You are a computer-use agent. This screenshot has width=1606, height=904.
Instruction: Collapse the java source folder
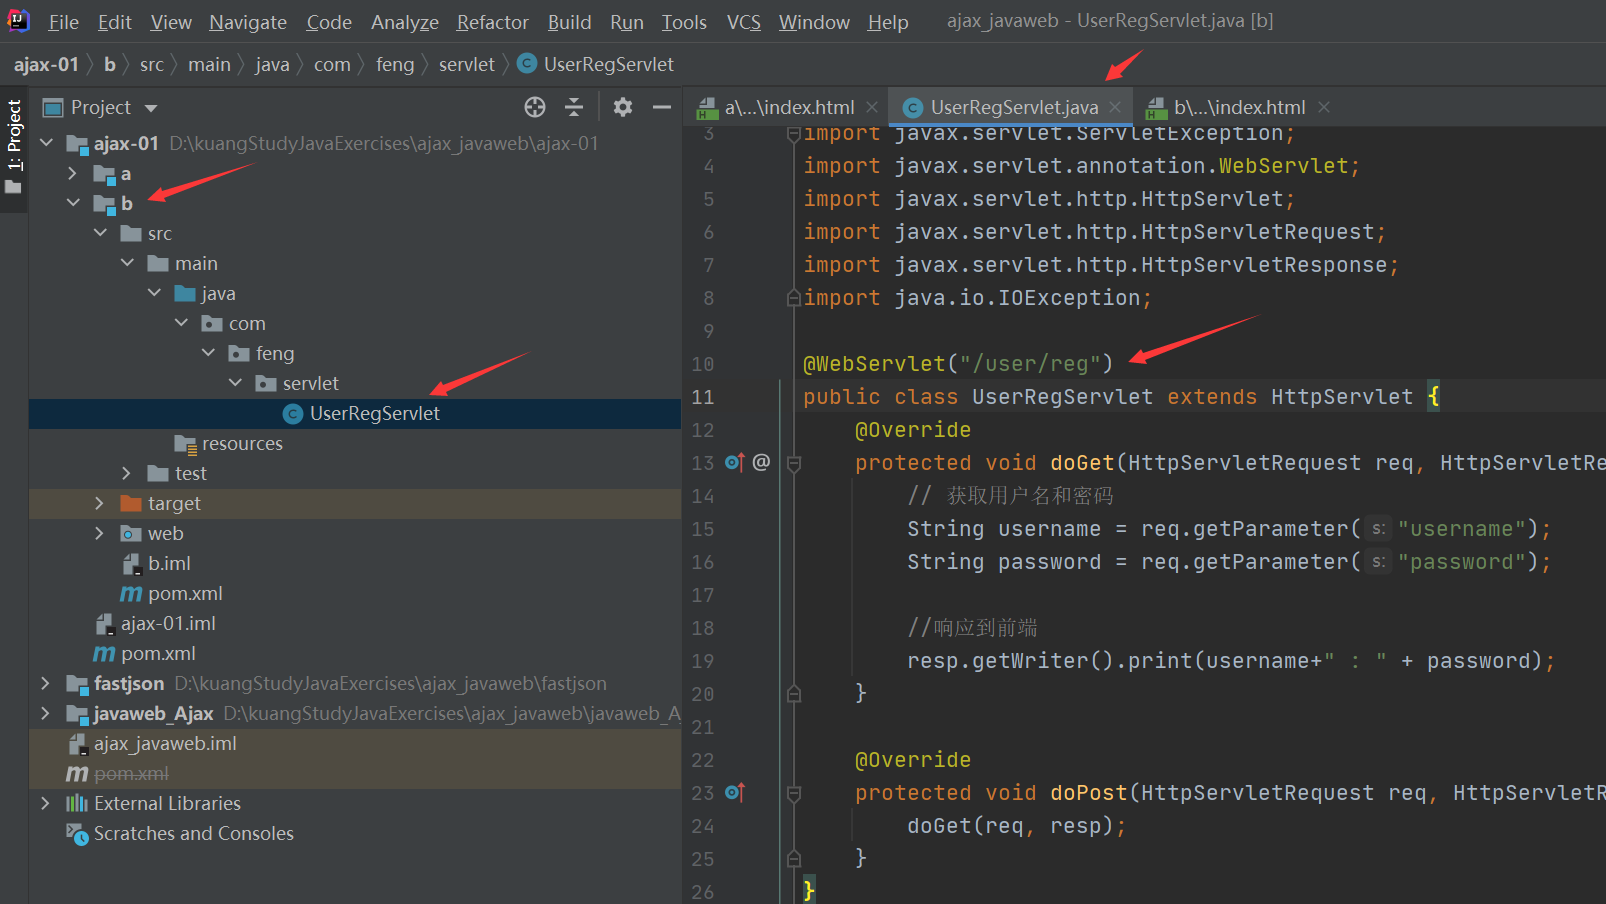154,293
